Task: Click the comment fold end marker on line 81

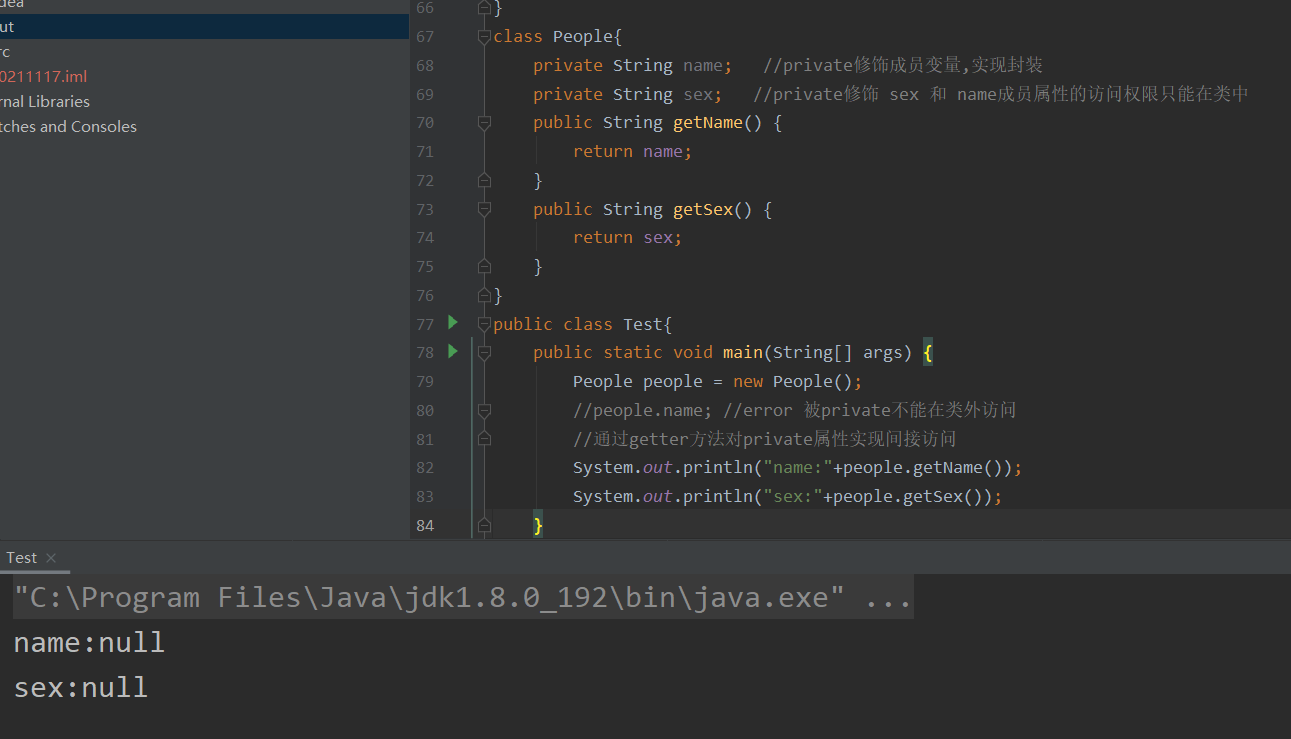Action: [x=485, y=439]
